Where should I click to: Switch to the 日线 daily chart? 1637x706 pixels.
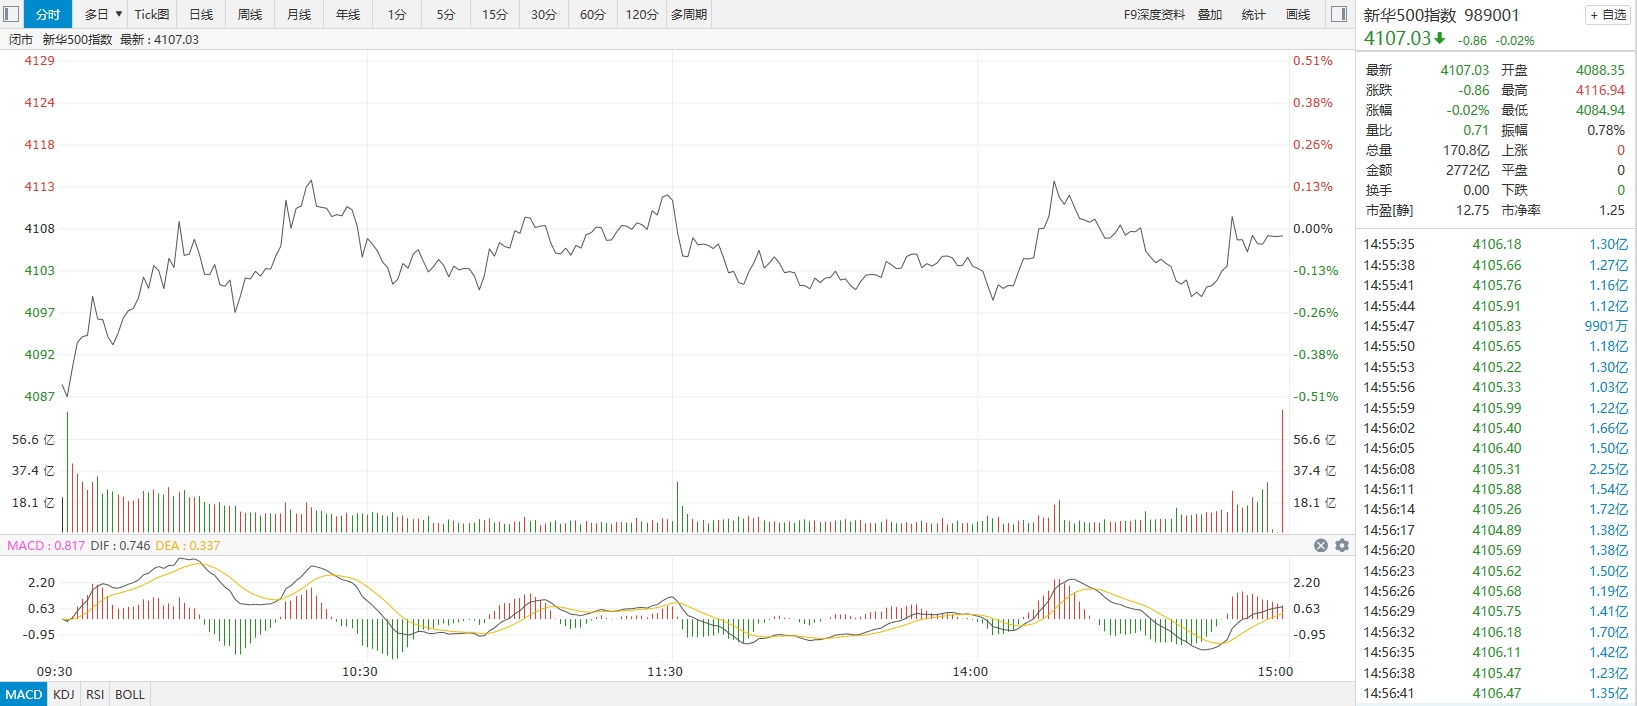(201, 14)
